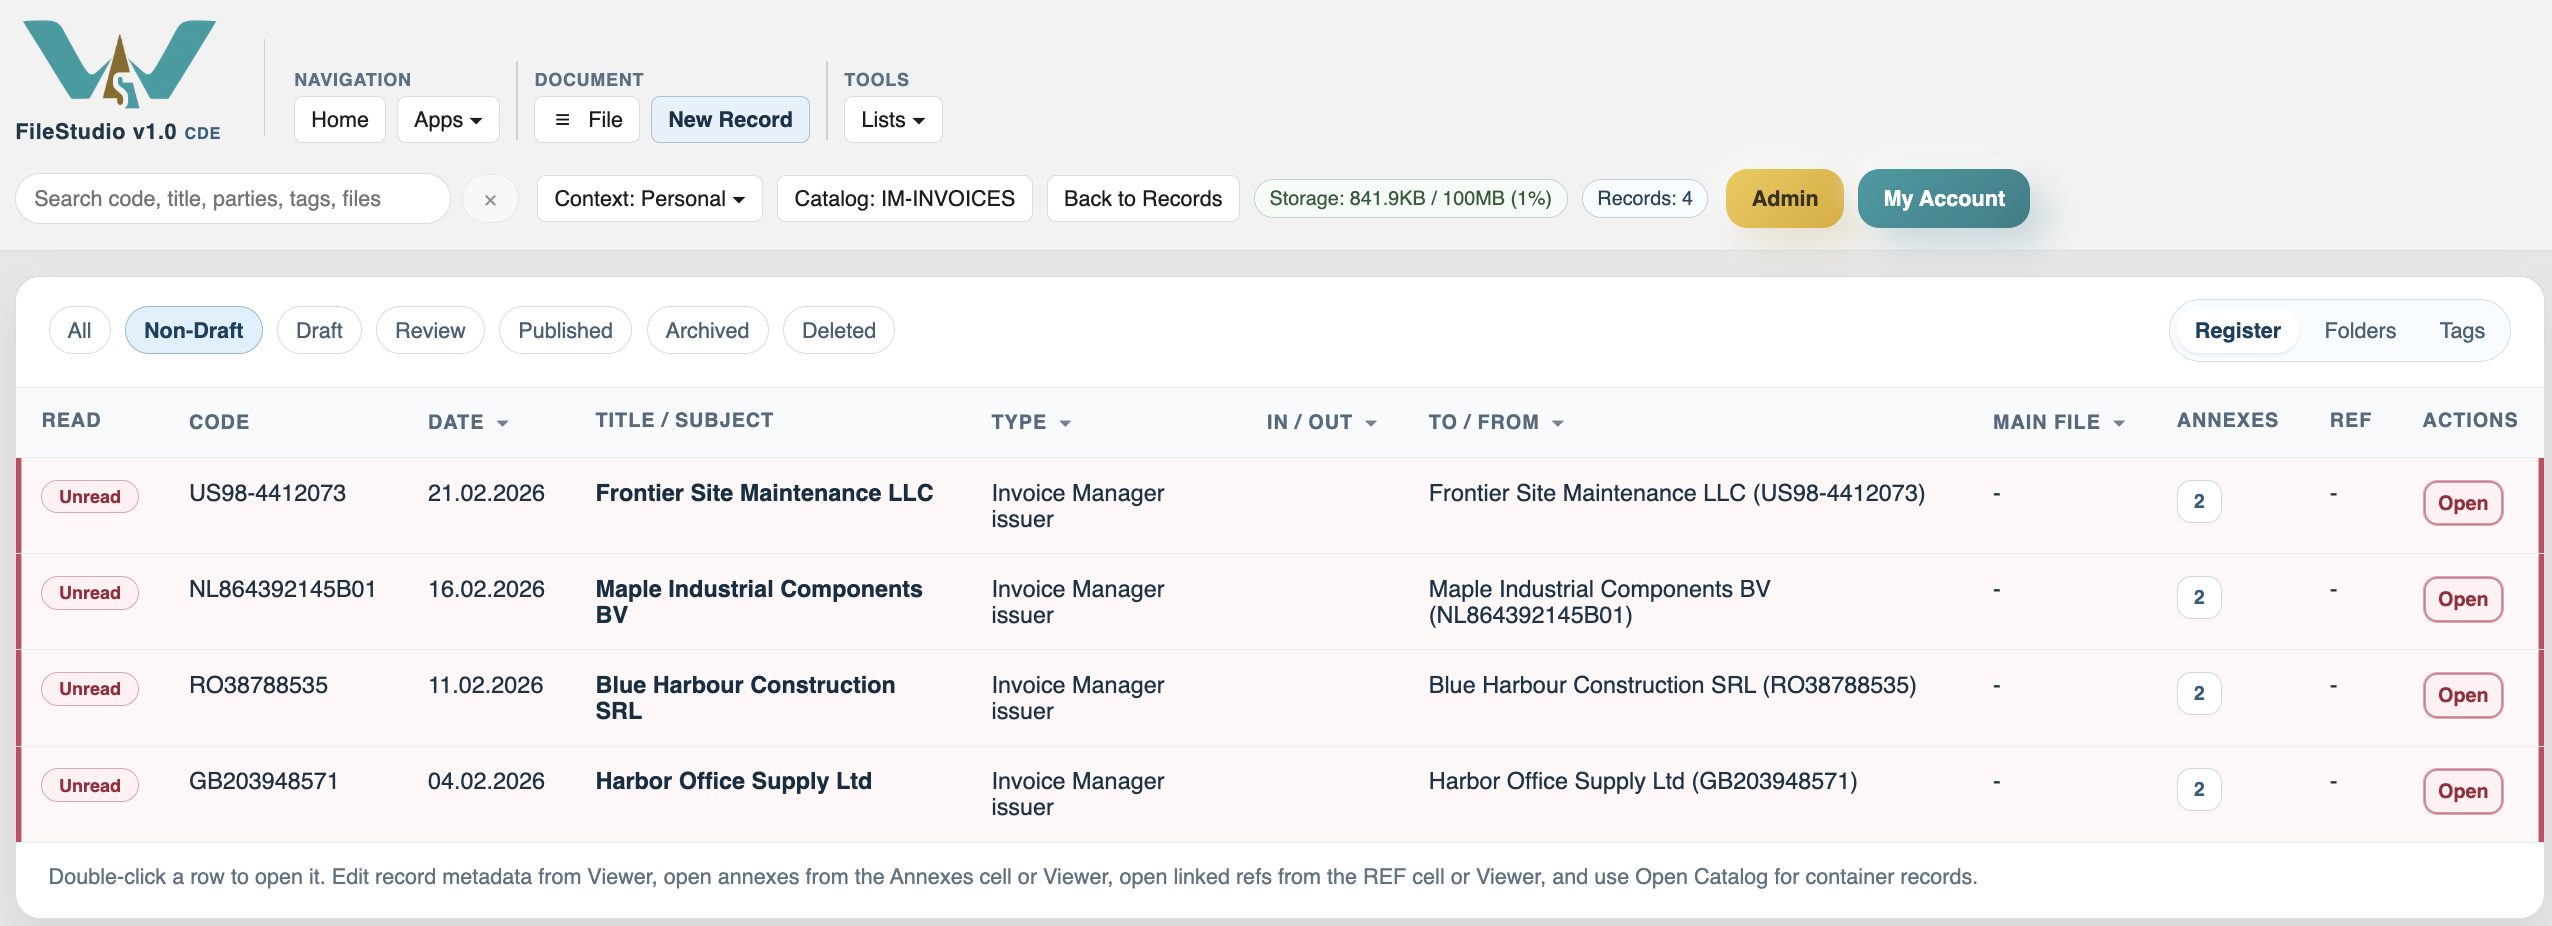Select the Archived filter tab

[x=707, y=330]
